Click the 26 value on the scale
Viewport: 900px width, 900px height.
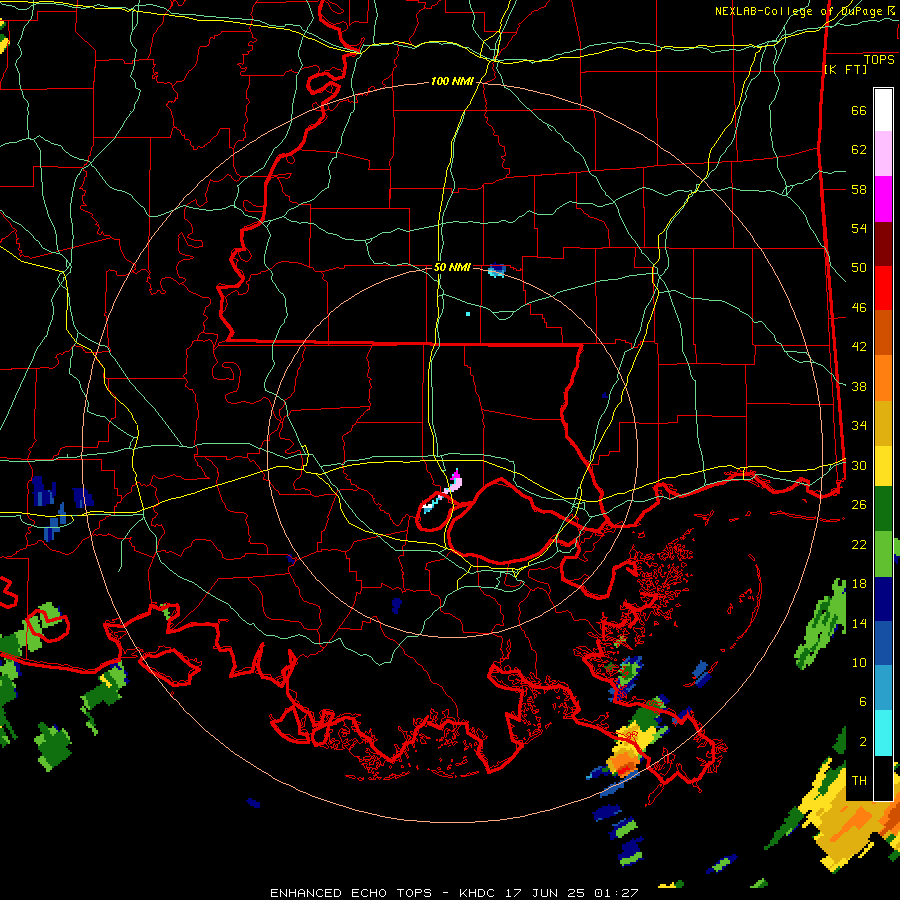(x=859, y=505)
